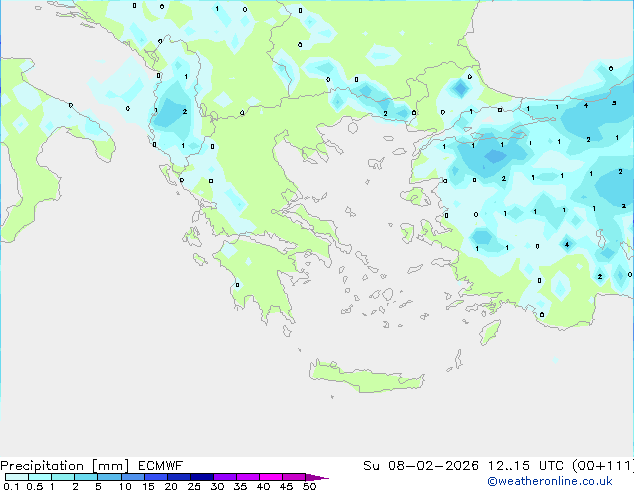Image resolution: width=634 pixels, height=490 pixels.
Task: Select the 30–35 mm legend color swatch
Action: 224,477
